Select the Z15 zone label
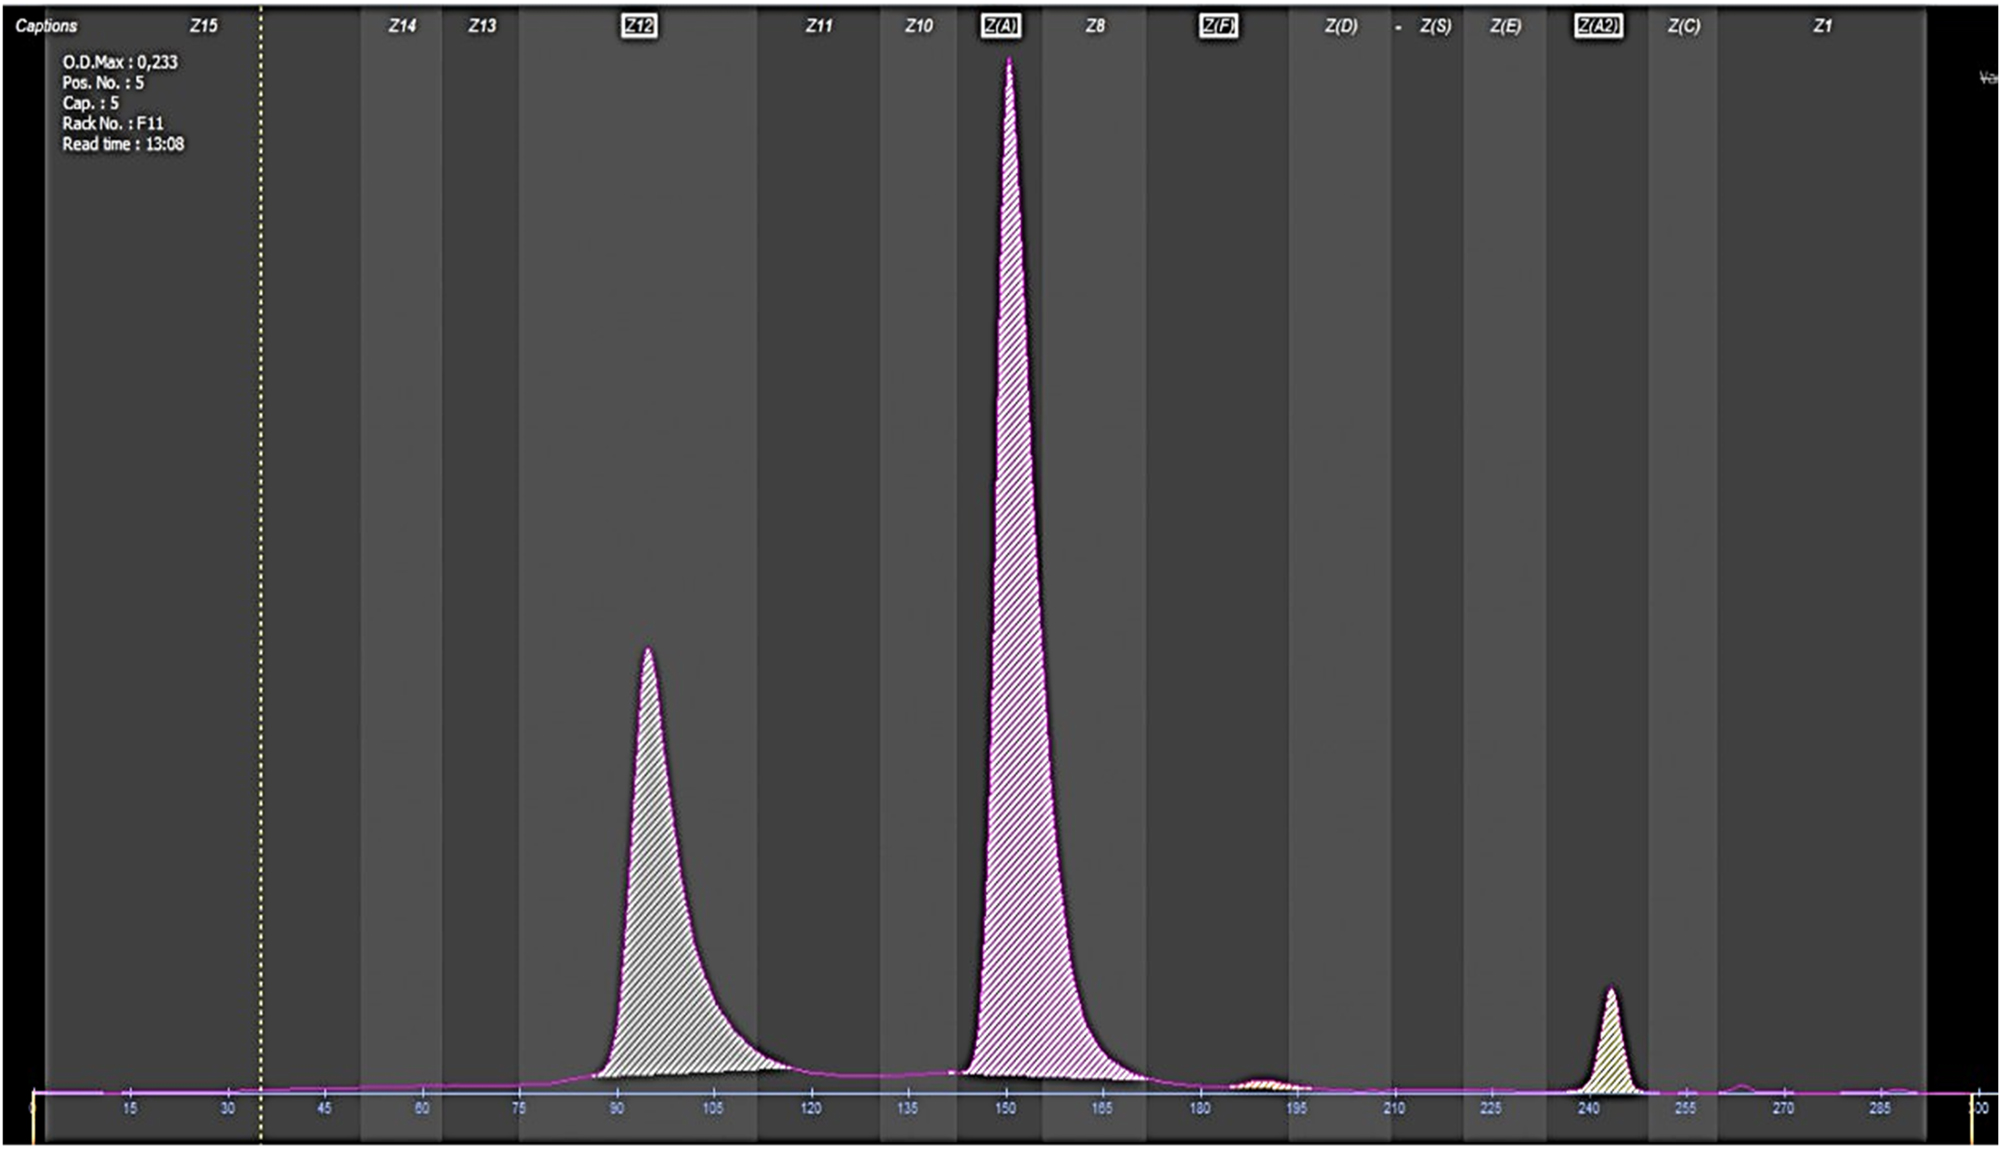 [x=203, y=26]
